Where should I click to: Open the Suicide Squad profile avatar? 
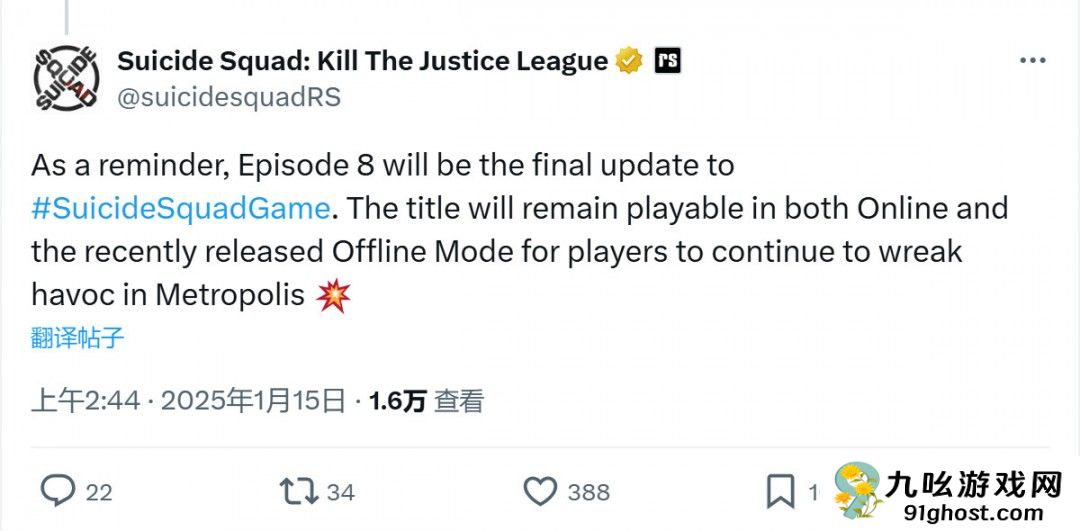point(66,78)
